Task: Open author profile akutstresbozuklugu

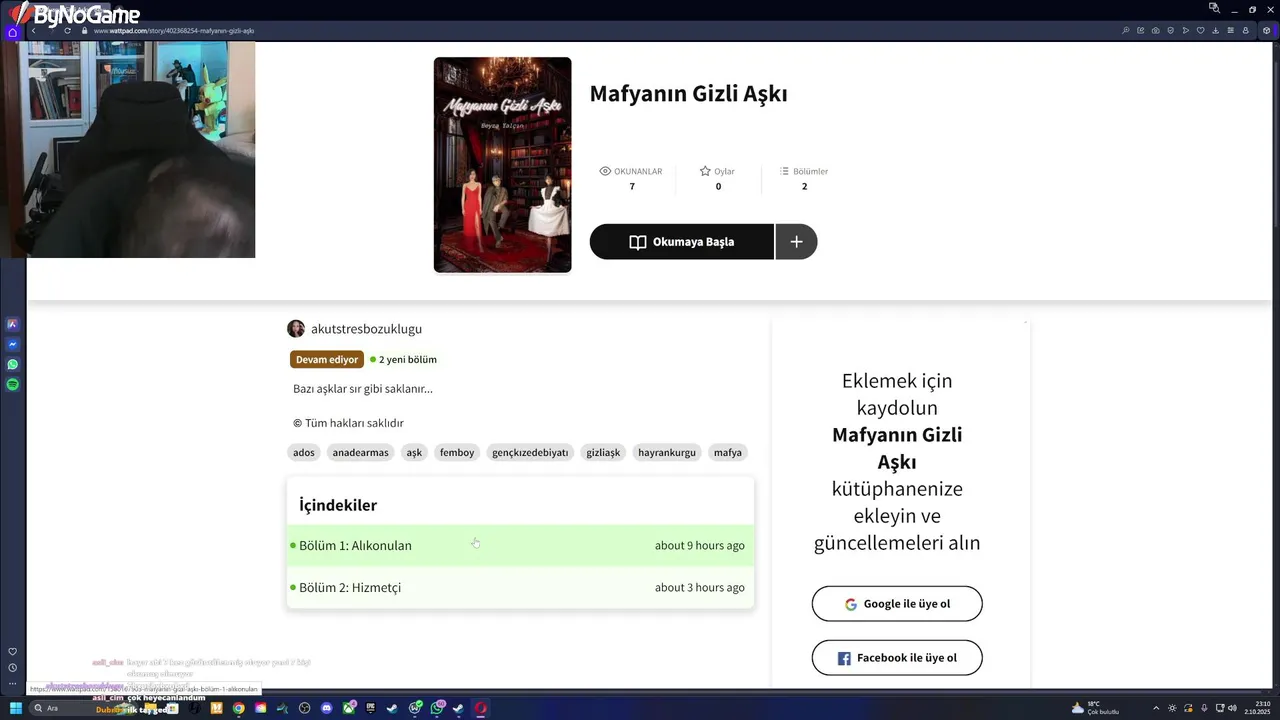Action: (x=366, y=329)
